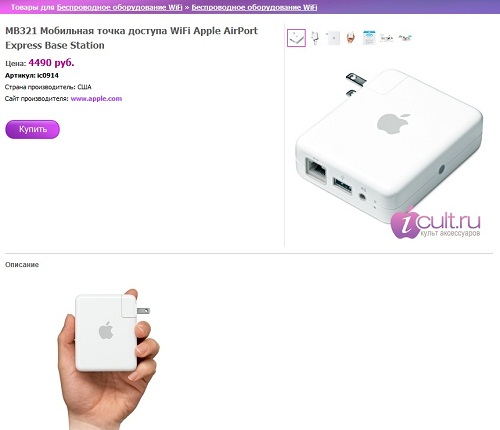
Task: Select the first thumbnail with purple border
Action: (296, 38)
